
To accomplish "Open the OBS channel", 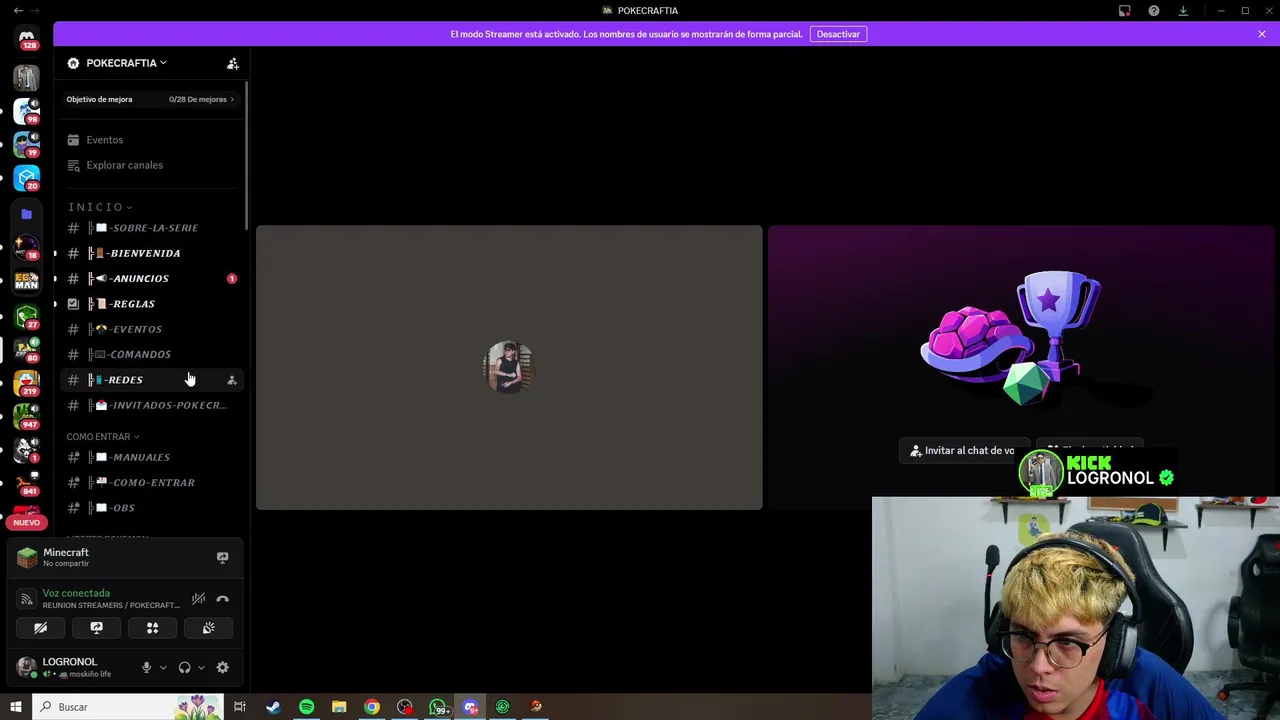I will click(x=151, y=508).
